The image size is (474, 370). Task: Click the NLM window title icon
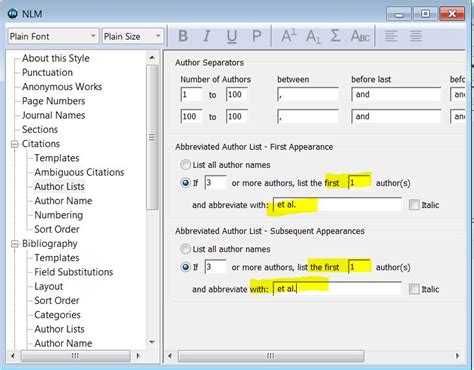coord(13,13)
